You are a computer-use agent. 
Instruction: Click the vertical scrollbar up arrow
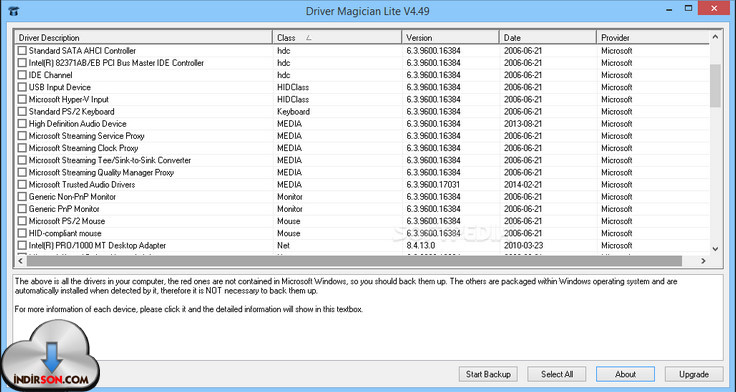[x=715, y=37]
